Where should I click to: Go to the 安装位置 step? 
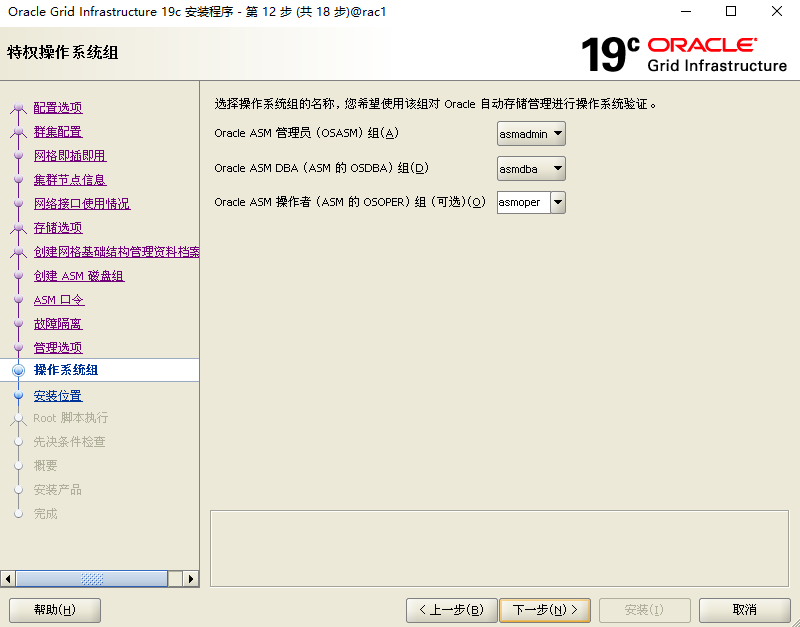coord(58,396)
